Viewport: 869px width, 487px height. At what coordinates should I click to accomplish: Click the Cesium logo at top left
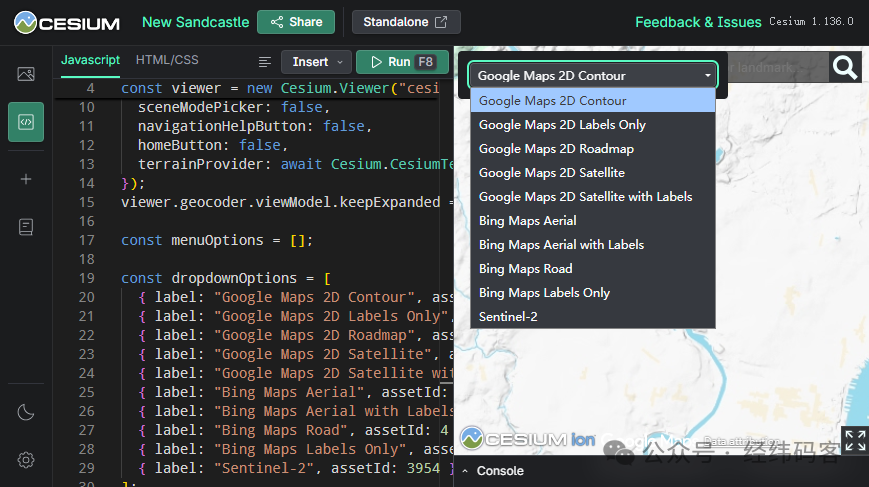tap(67, 22)
